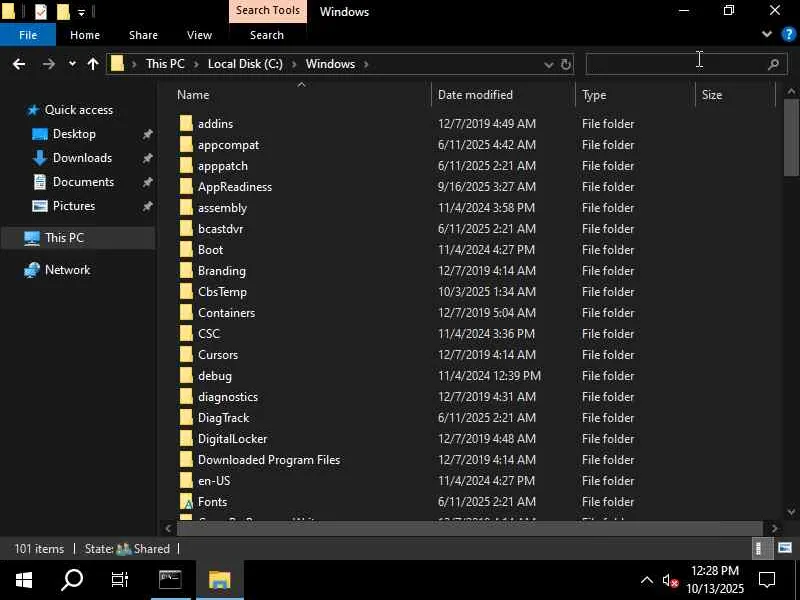Select the addins folder icon
This screenshot has height=600, width=800.
point(186,123)
